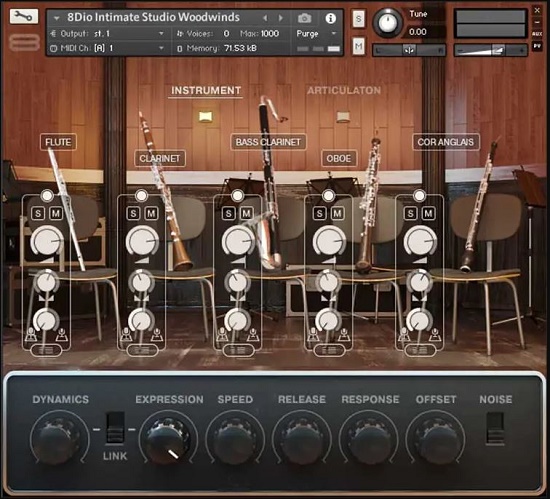Click the master pan slider
The height and width of the screenshot is (499, 550).
[x=409, y=50]
